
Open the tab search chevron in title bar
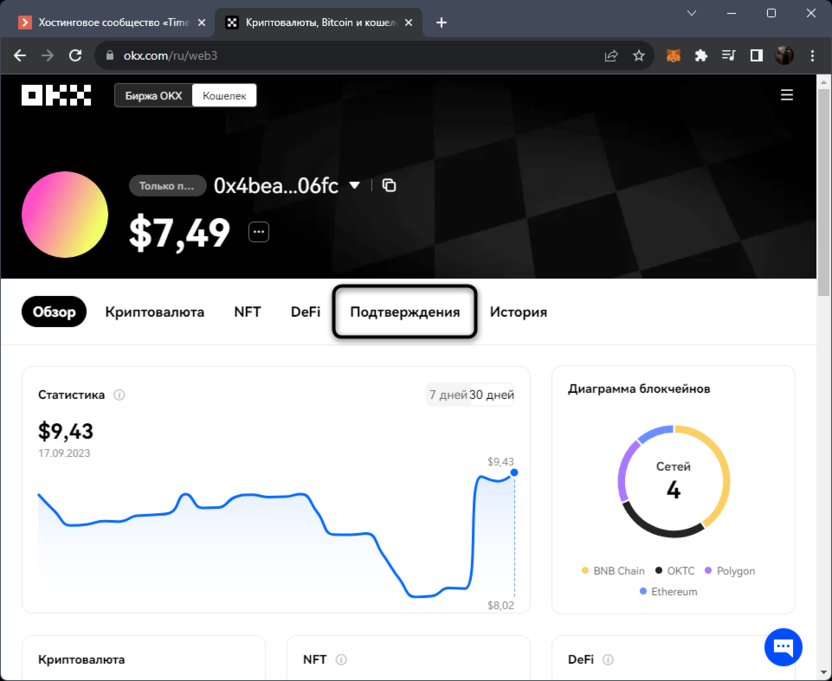tap(691, 13)
